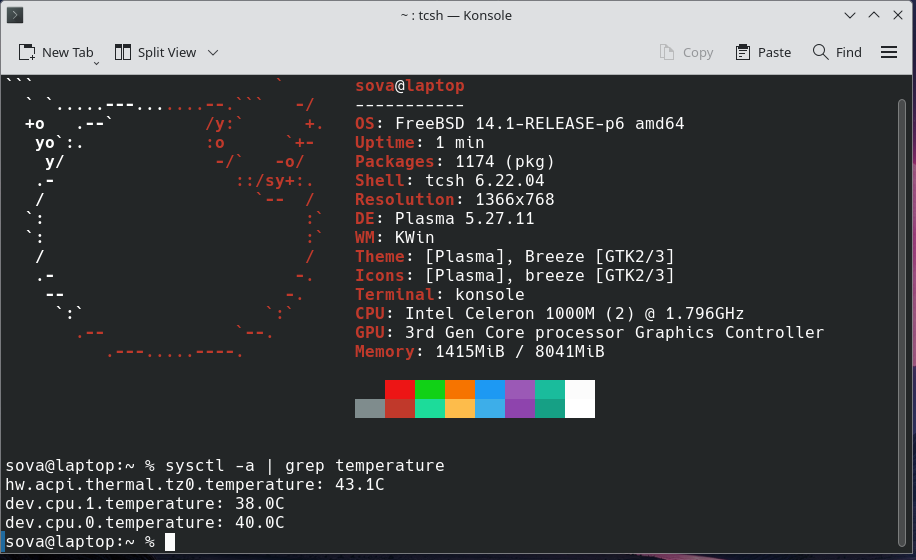Click the Memory 1415MiB / 8041MiB line
This screenshot has height=560, width=916.
(x=480, y=352)
